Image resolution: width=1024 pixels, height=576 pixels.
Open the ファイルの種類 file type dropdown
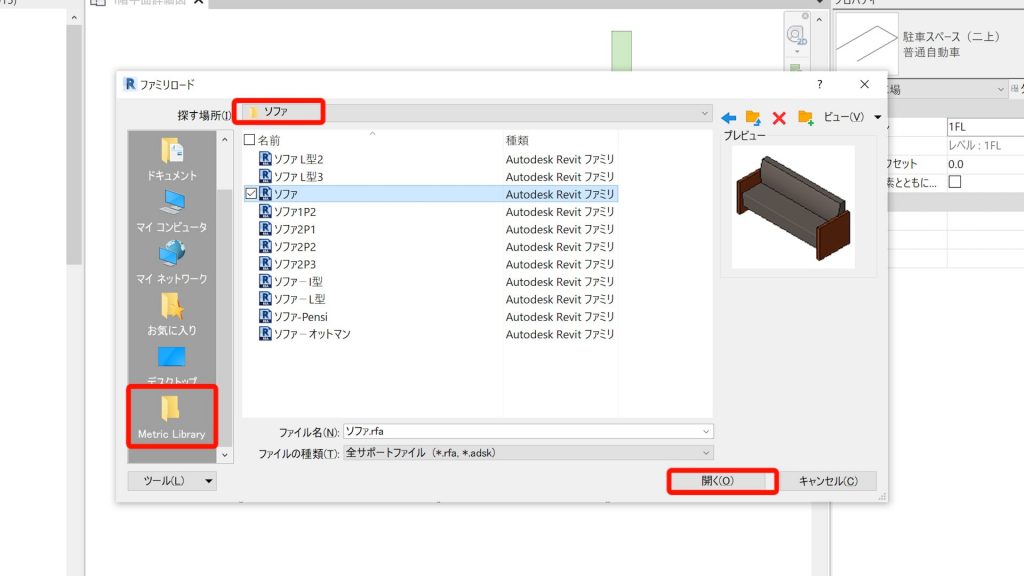tap(706, 453)
